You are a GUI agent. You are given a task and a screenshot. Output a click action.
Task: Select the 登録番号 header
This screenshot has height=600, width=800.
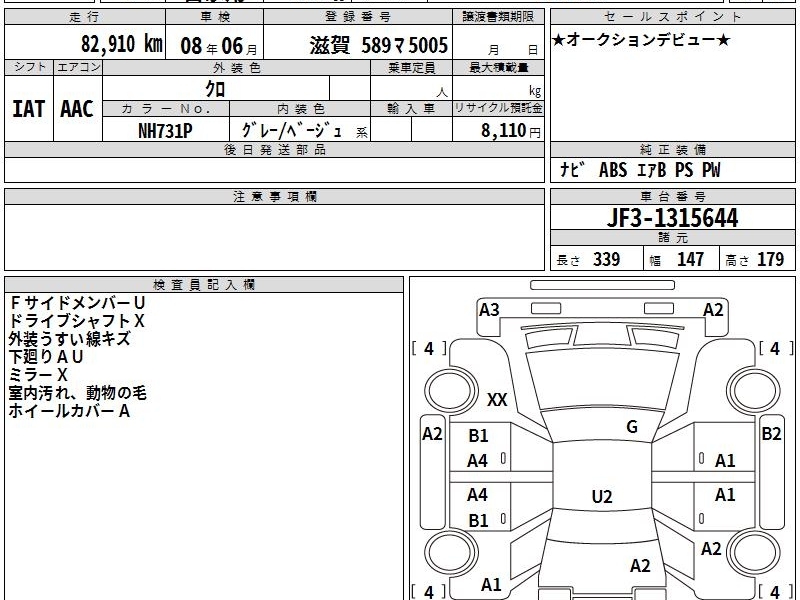[x=358, y=17]
